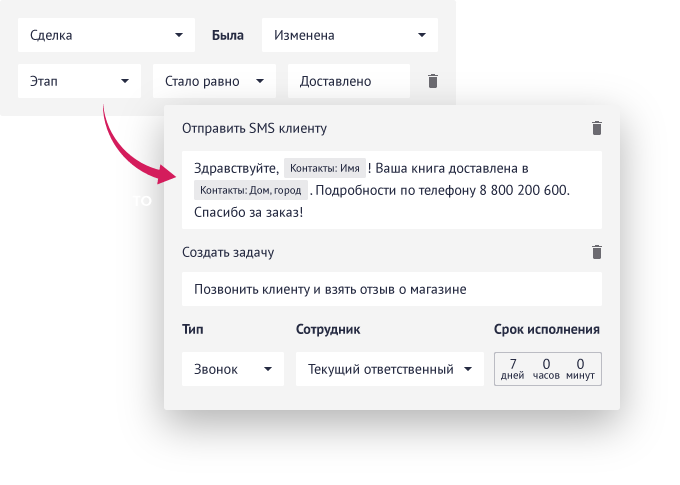
Task: Click the Позвонить клиенту task description field
Action: [391, 290]
